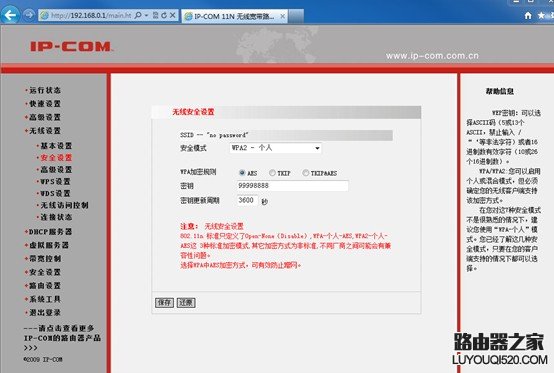Focus the key update period 3600 field
This screenshot has height=373, width=554.
pos(247,200)
